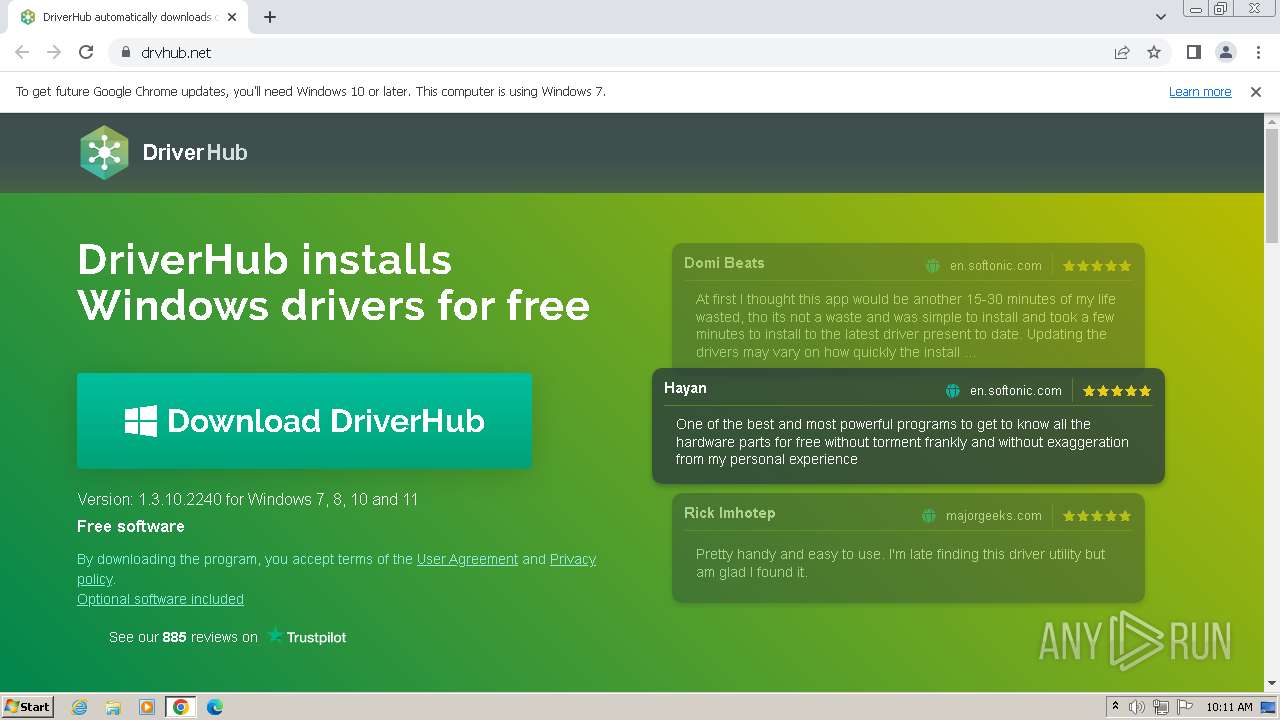
Task: Open en.softonic.com source in Hayan's review
Action: (x=1016, y=391)
